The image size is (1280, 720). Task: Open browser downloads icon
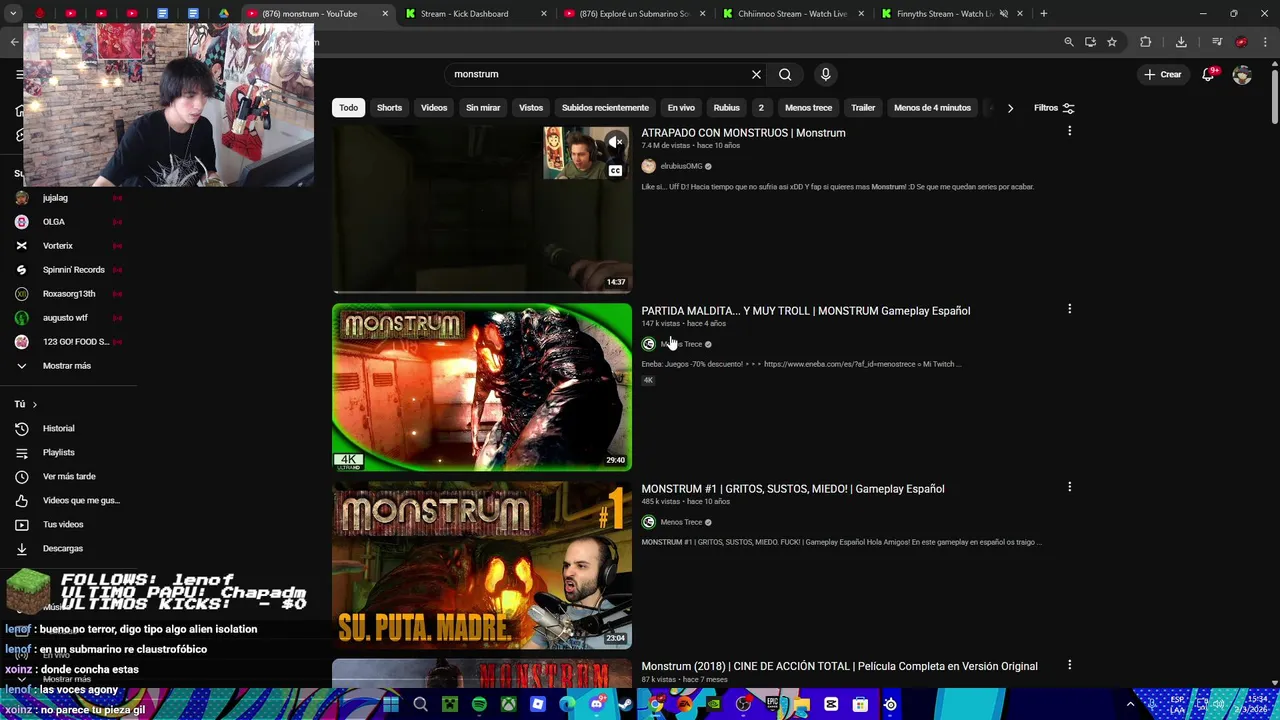click(x=1181, y=42)
